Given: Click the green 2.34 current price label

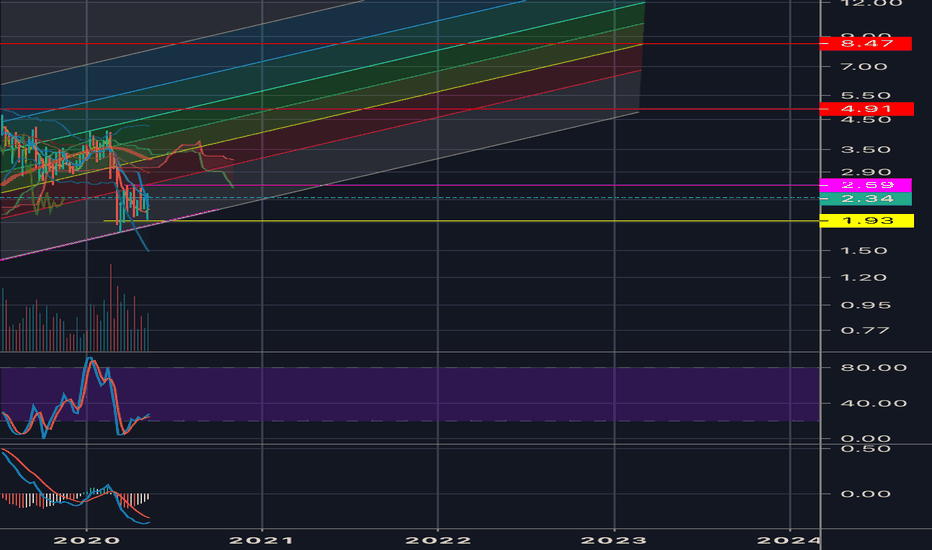Looking at the screenshot, I should 865,199.
